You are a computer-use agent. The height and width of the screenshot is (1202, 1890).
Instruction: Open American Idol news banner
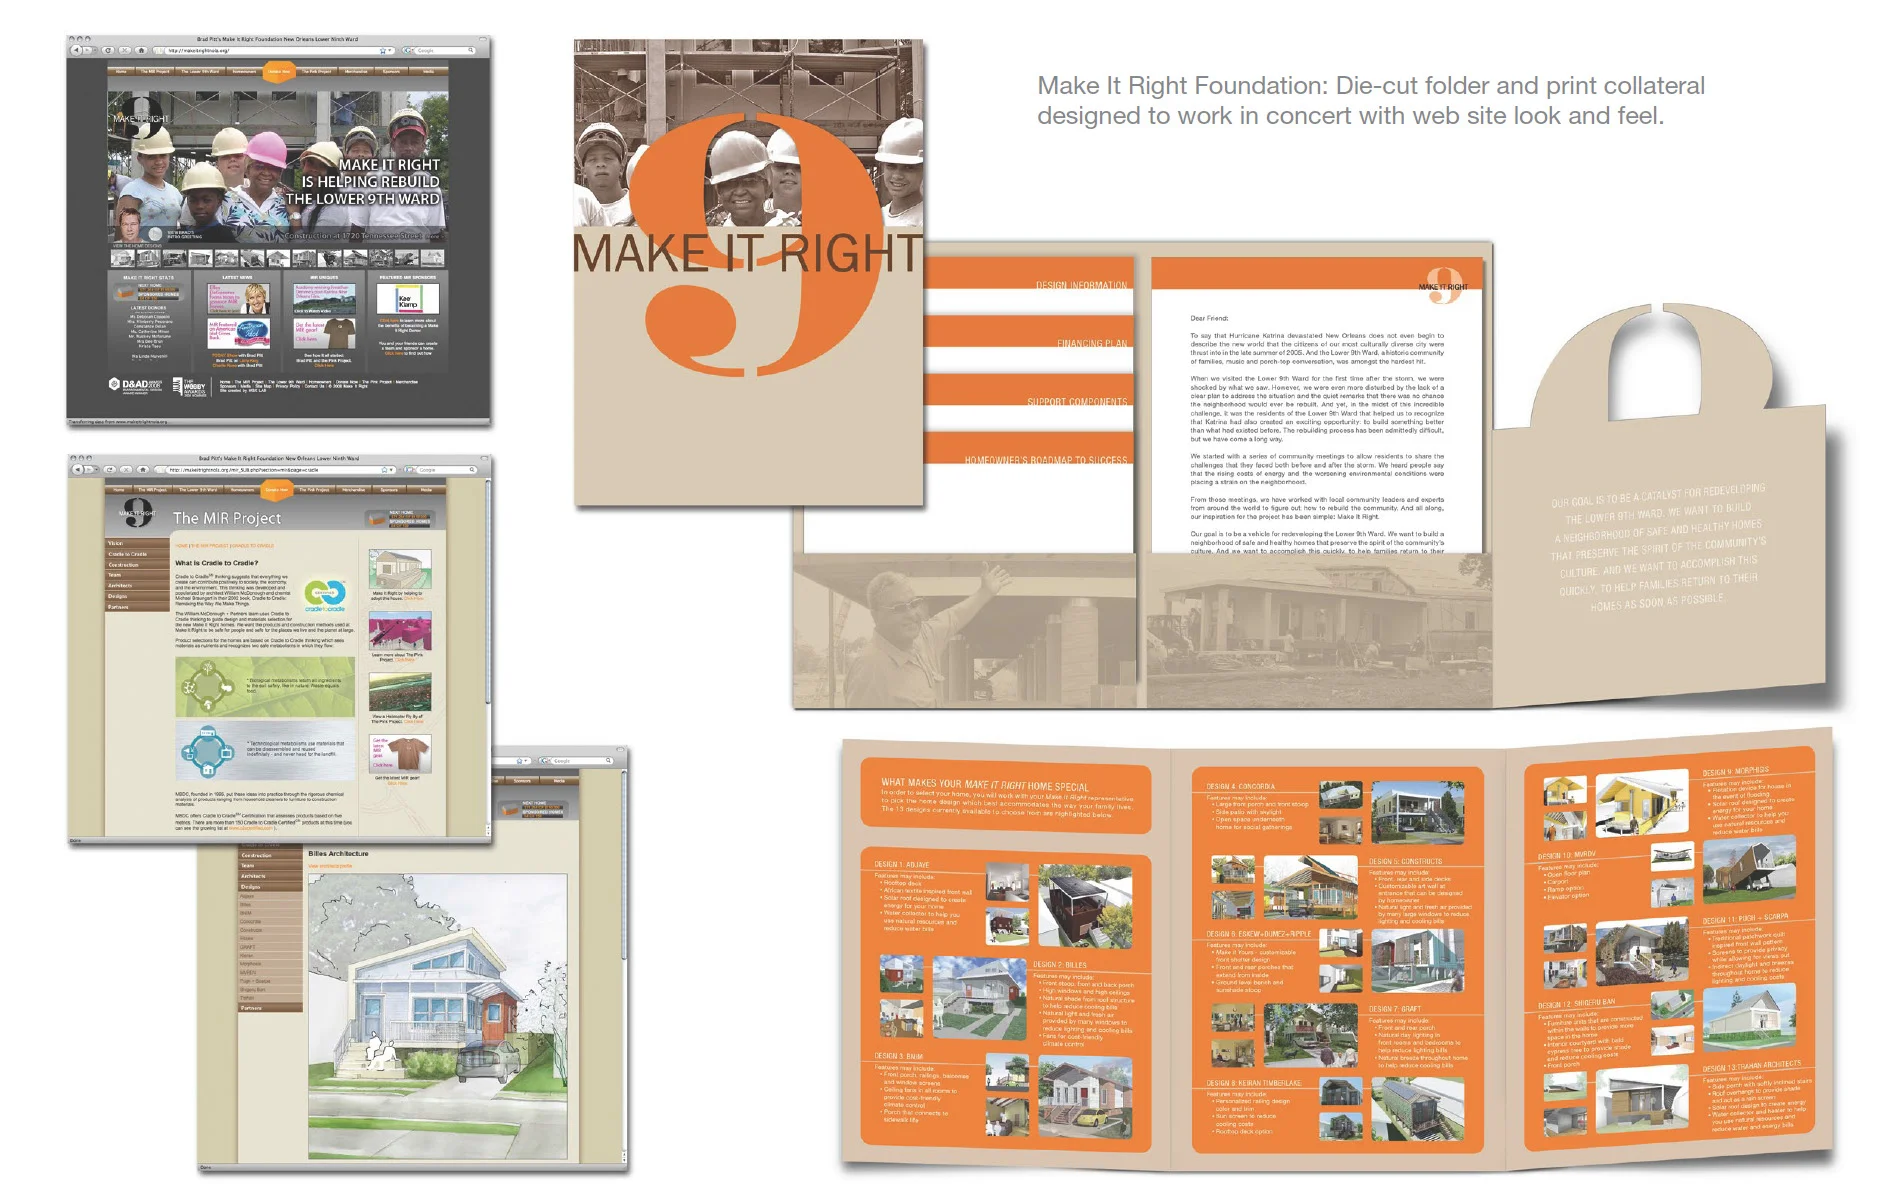[x=238, y=333]
